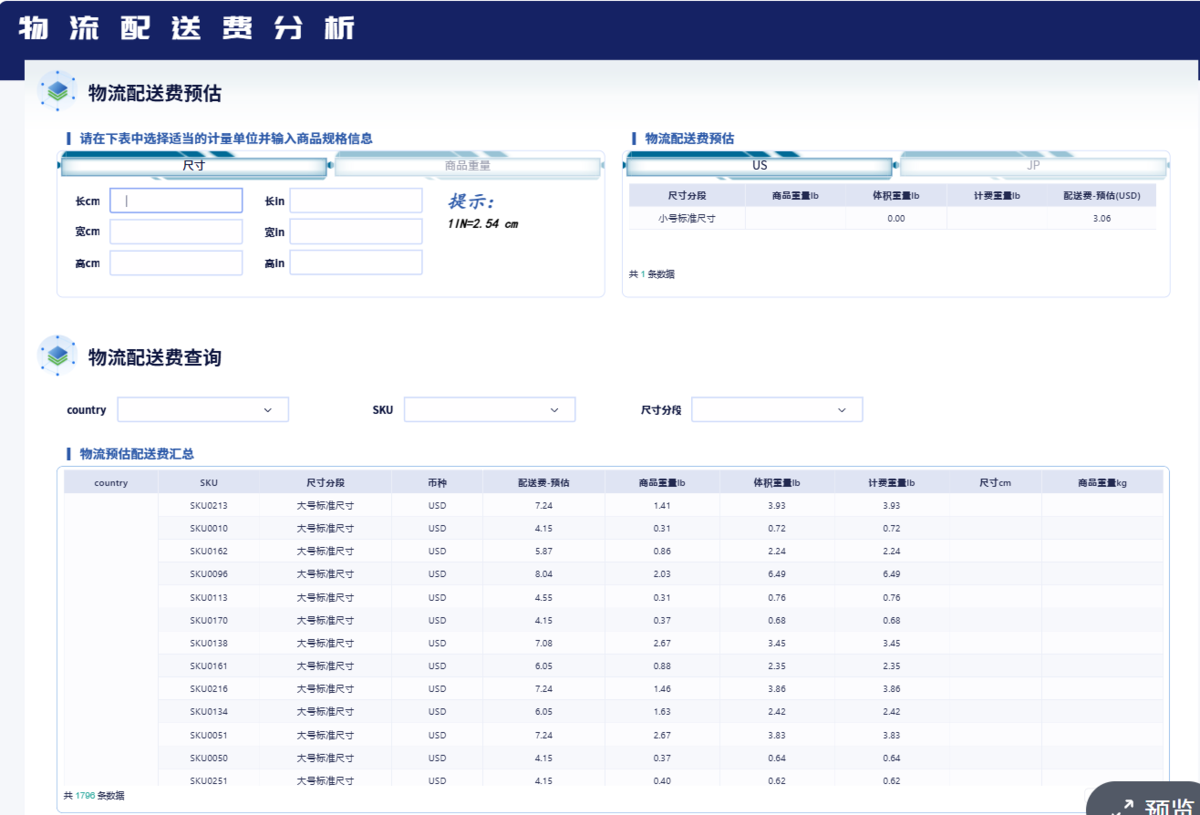
Task: Click the 宽cm input field
Action: tap(176, 232)
